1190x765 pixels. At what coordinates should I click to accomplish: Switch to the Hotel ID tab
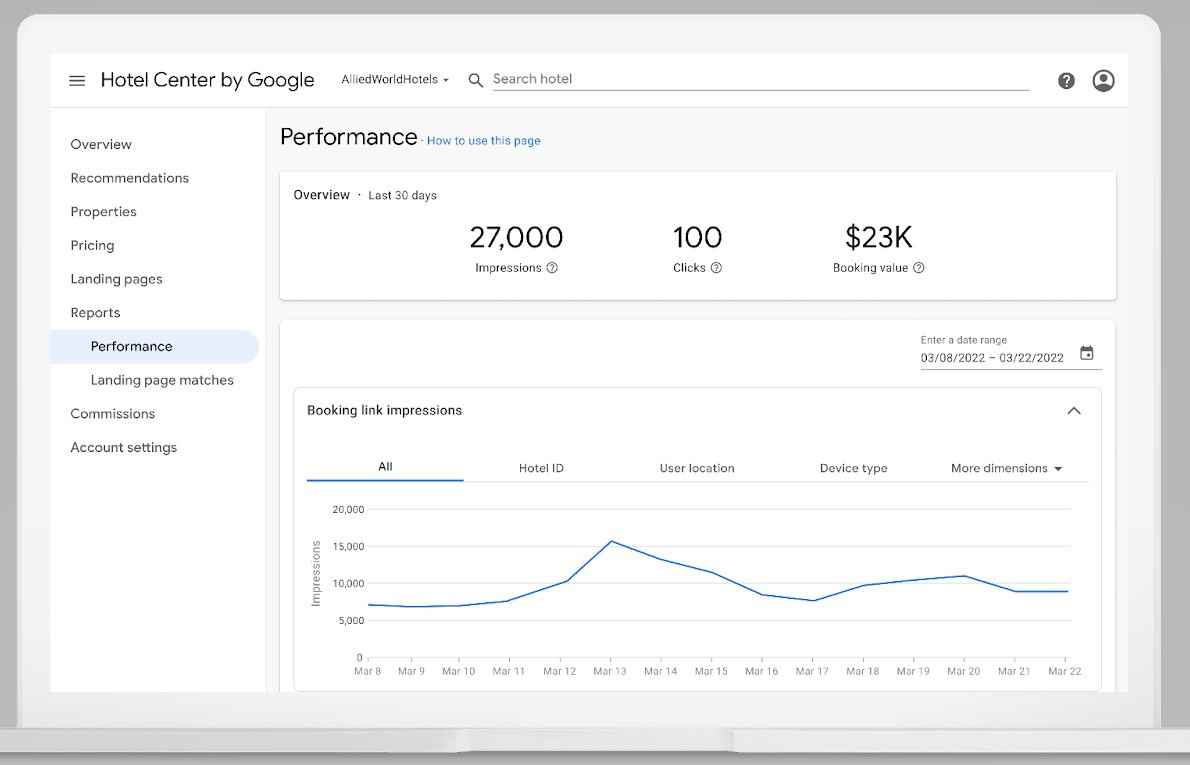541,468
